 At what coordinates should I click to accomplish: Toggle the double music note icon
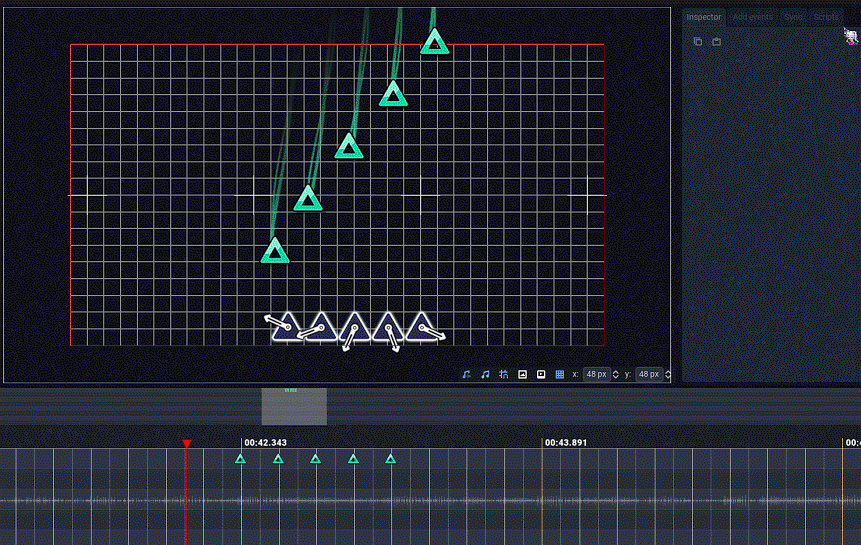485,374
